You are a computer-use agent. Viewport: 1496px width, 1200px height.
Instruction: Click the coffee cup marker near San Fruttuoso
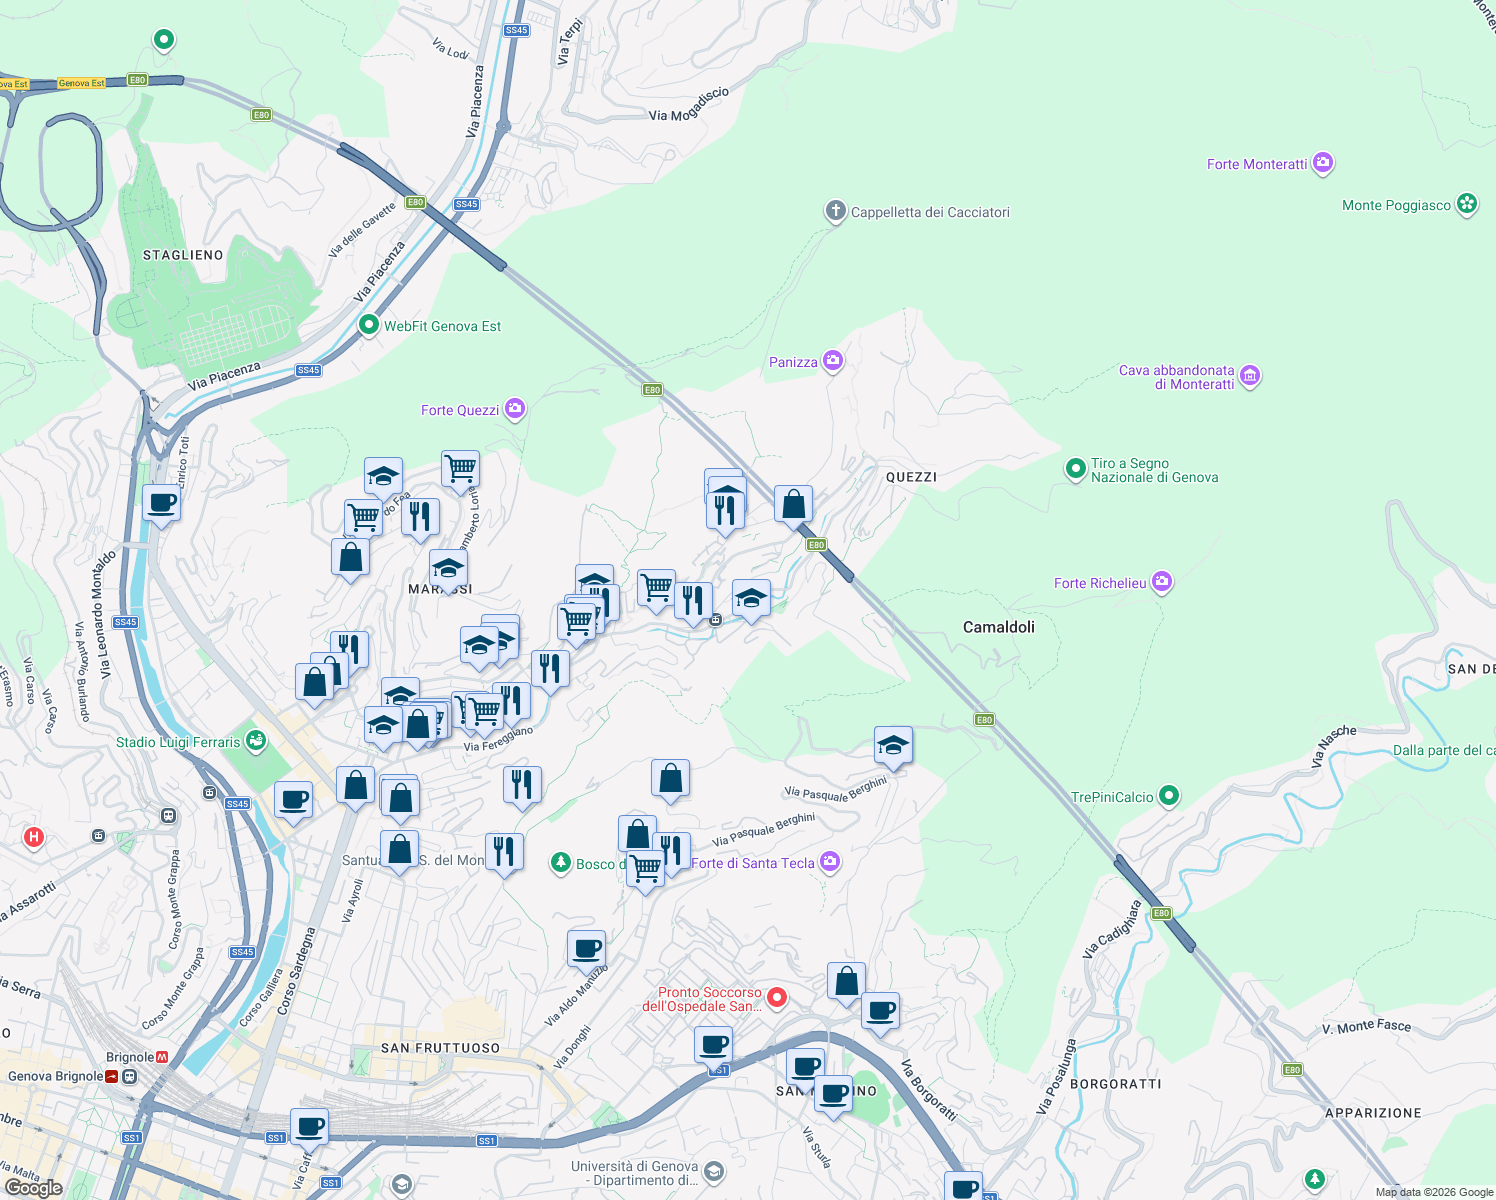tap(586, 948)
